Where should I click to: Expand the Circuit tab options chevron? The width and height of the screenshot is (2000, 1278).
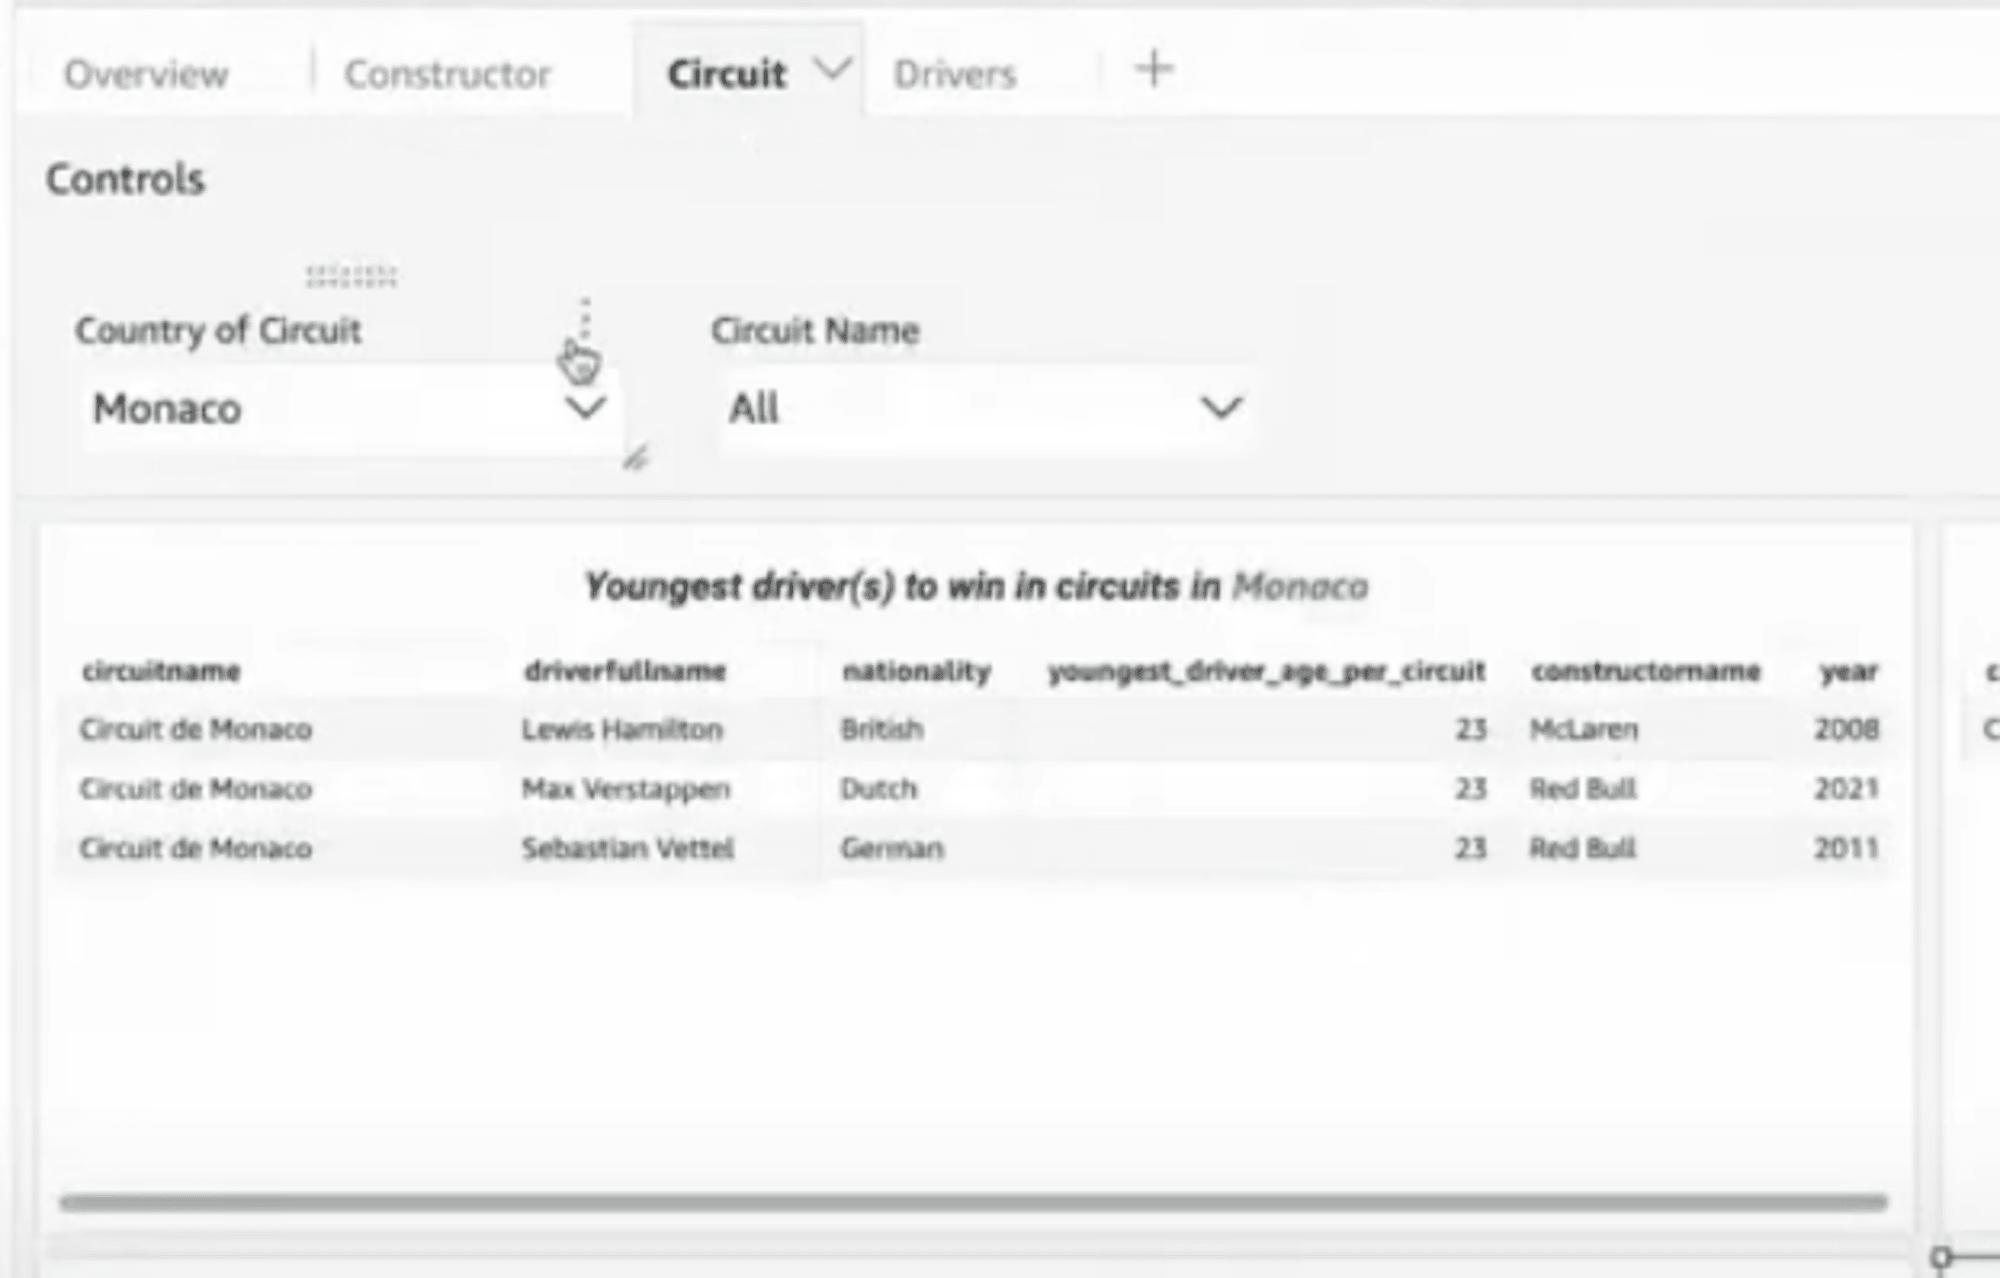pos(833,70)
